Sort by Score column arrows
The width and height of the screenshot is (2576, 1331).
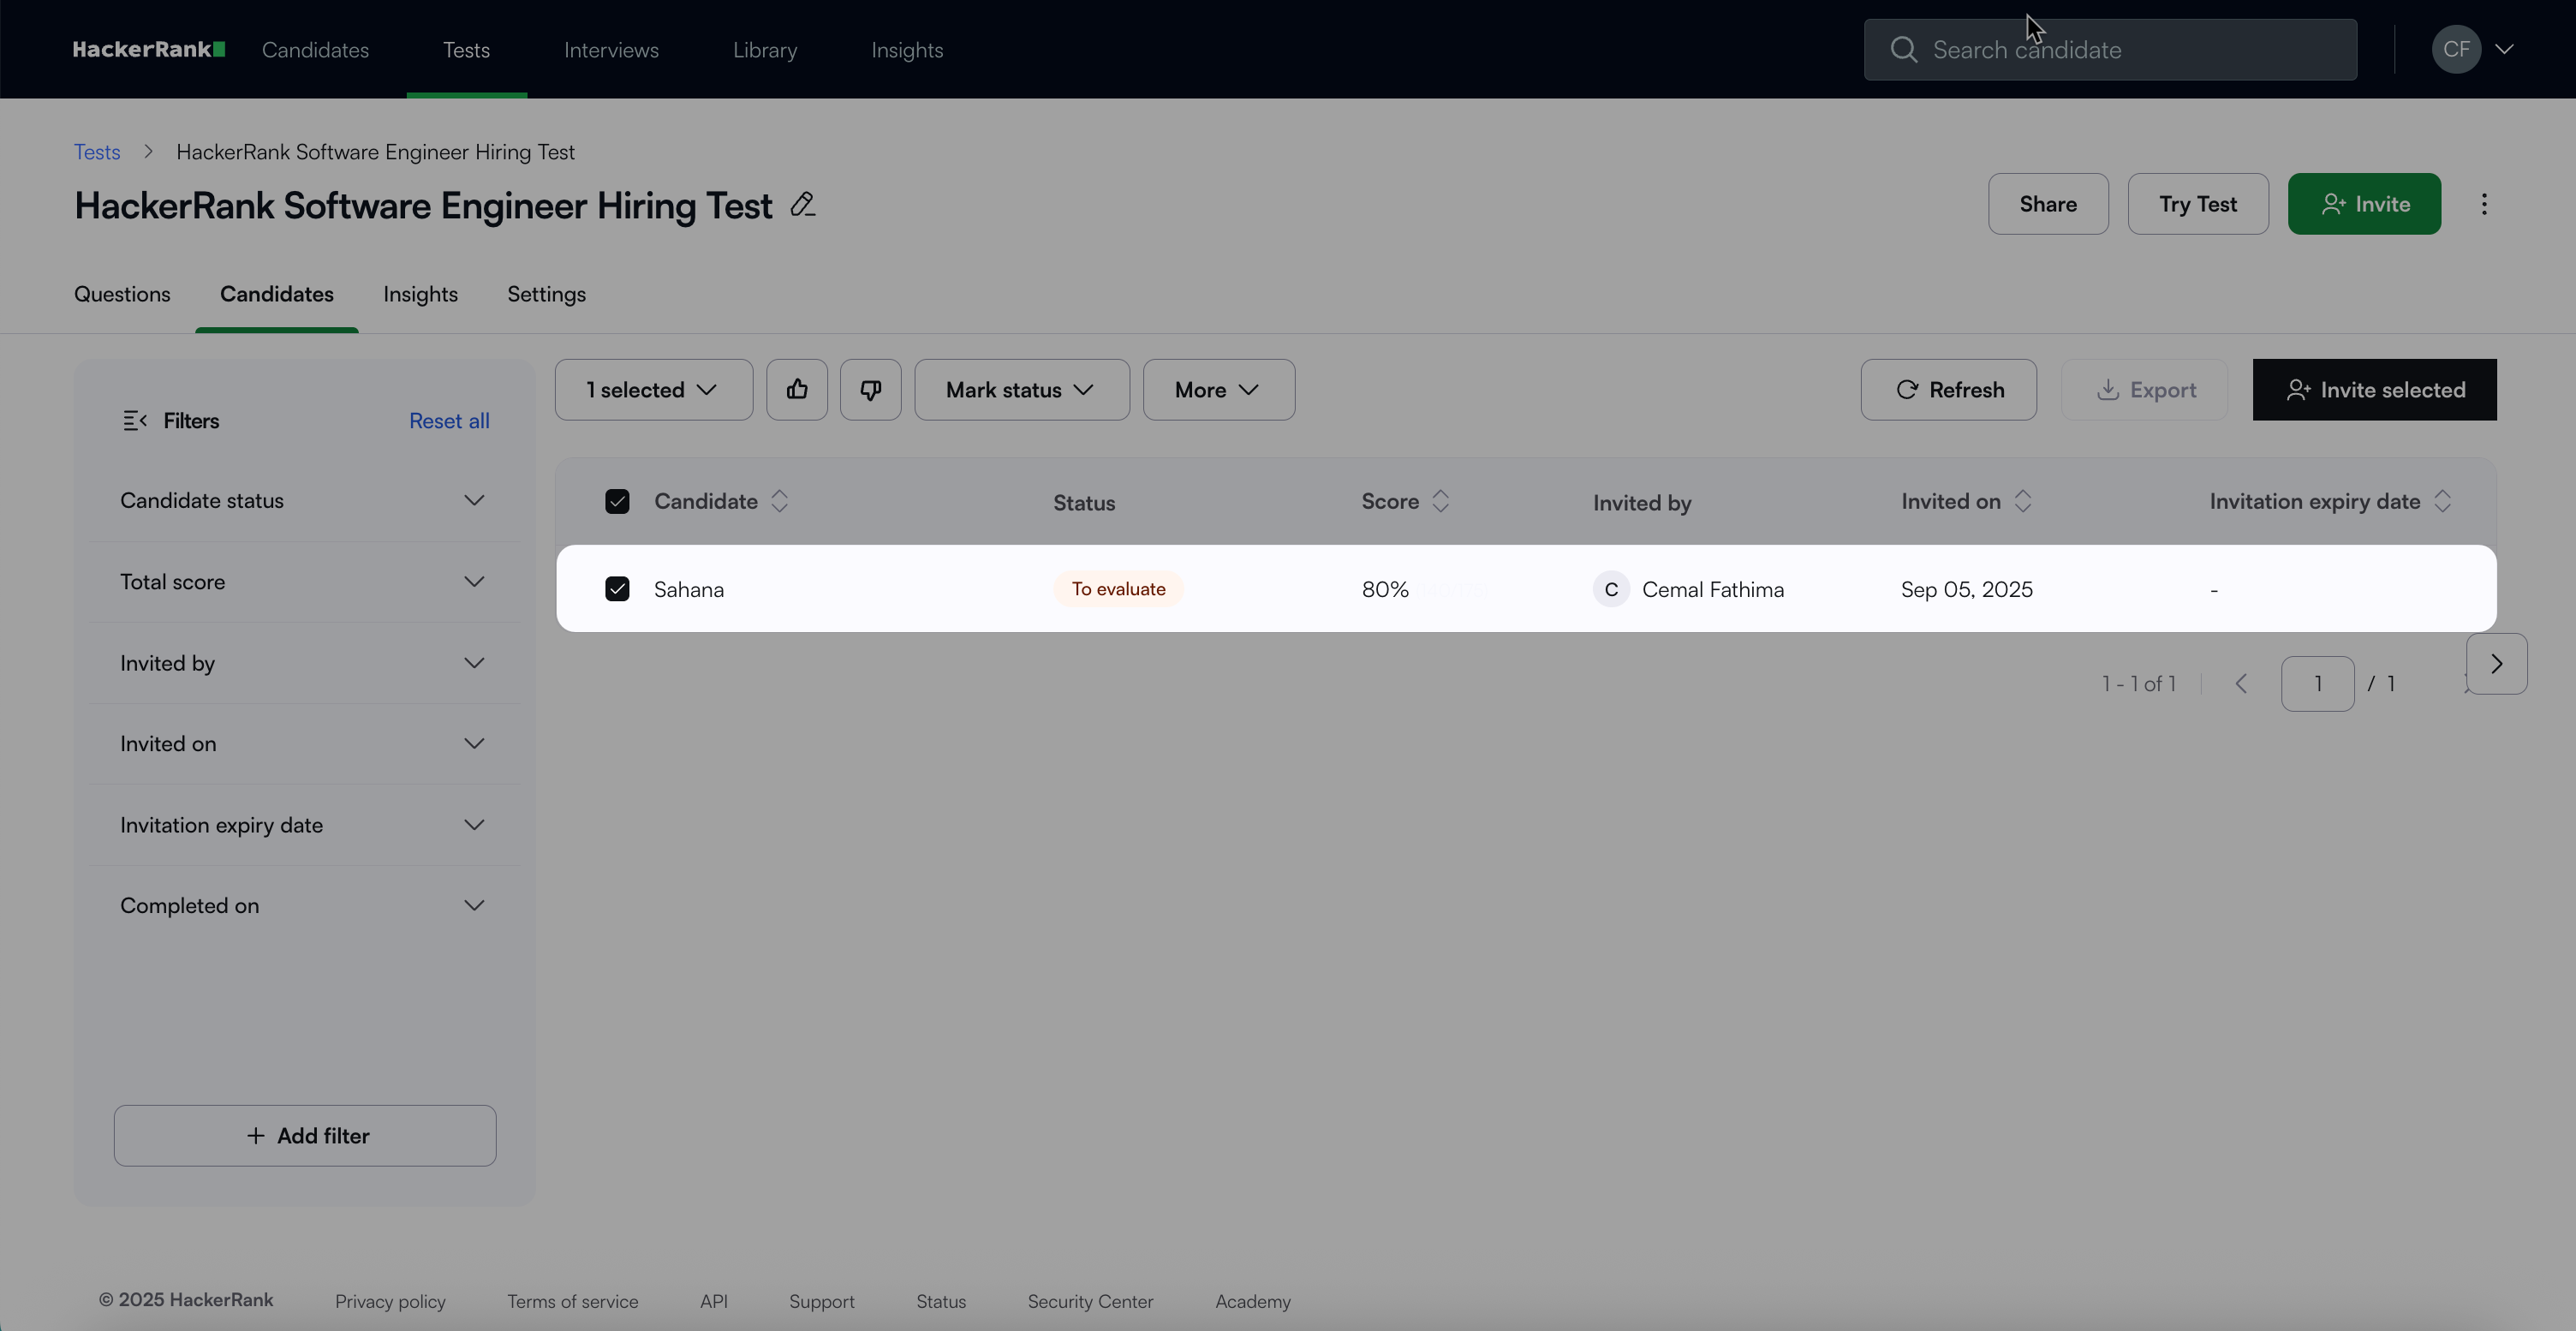[1440, 502]
